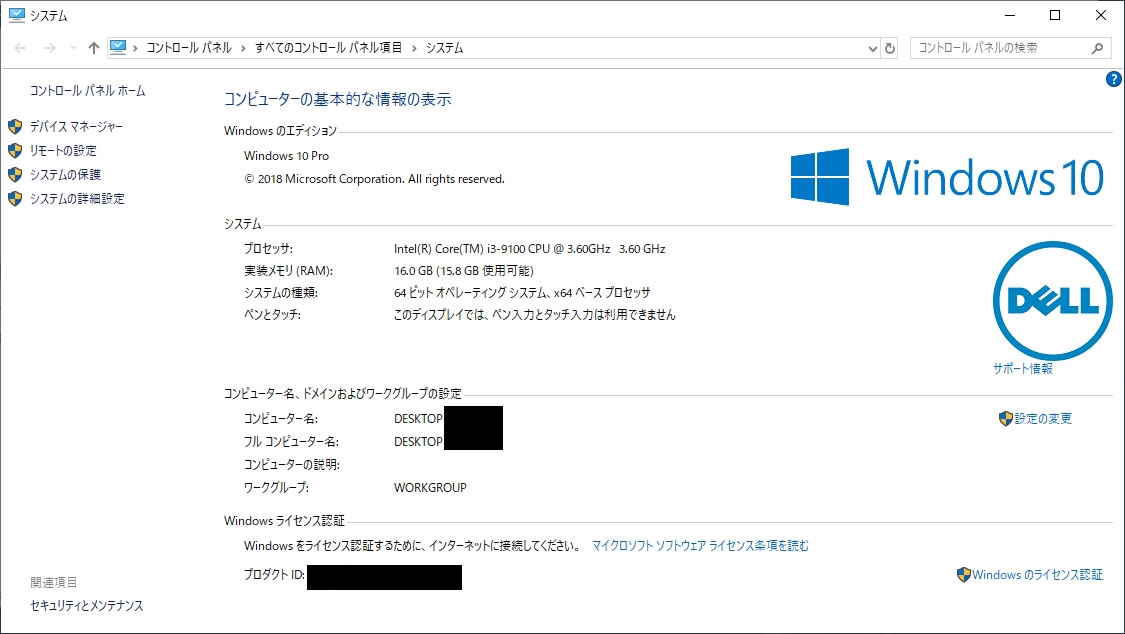Click the コンピューターの基本的な情報の表示 heading
This screenshot has height=634, width=1125.
click(x=337, y=99)
